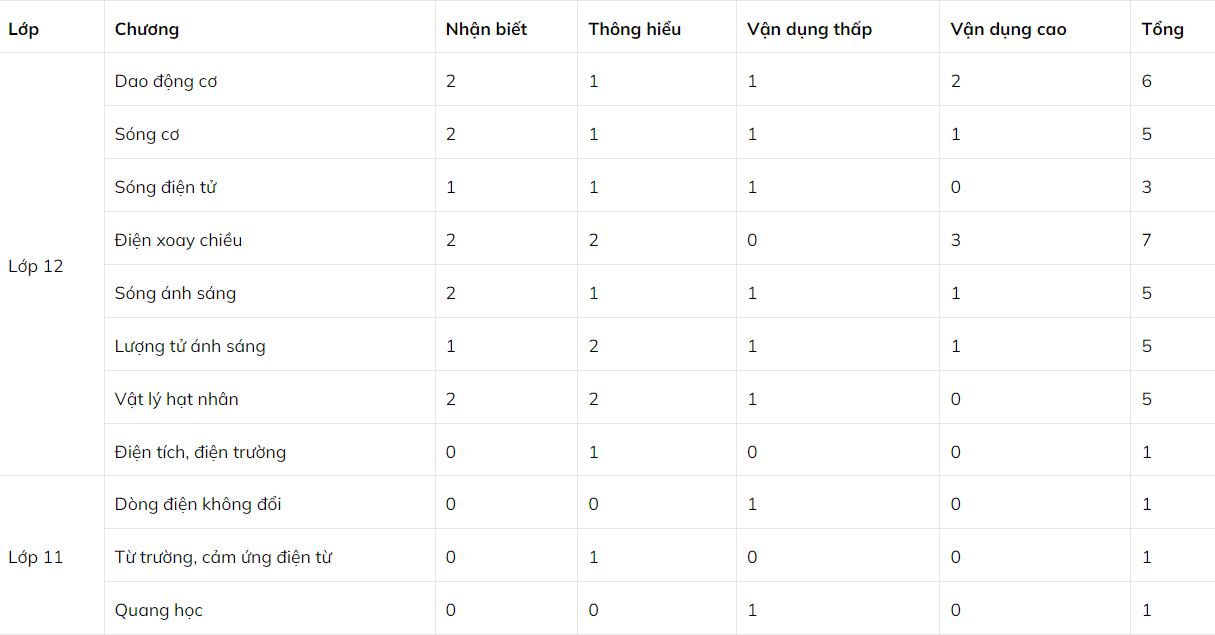The width and height of the screenshot is (1215, 635).
Task: Select the "Nhận biết" column header
Action: (x=486, y=29)
